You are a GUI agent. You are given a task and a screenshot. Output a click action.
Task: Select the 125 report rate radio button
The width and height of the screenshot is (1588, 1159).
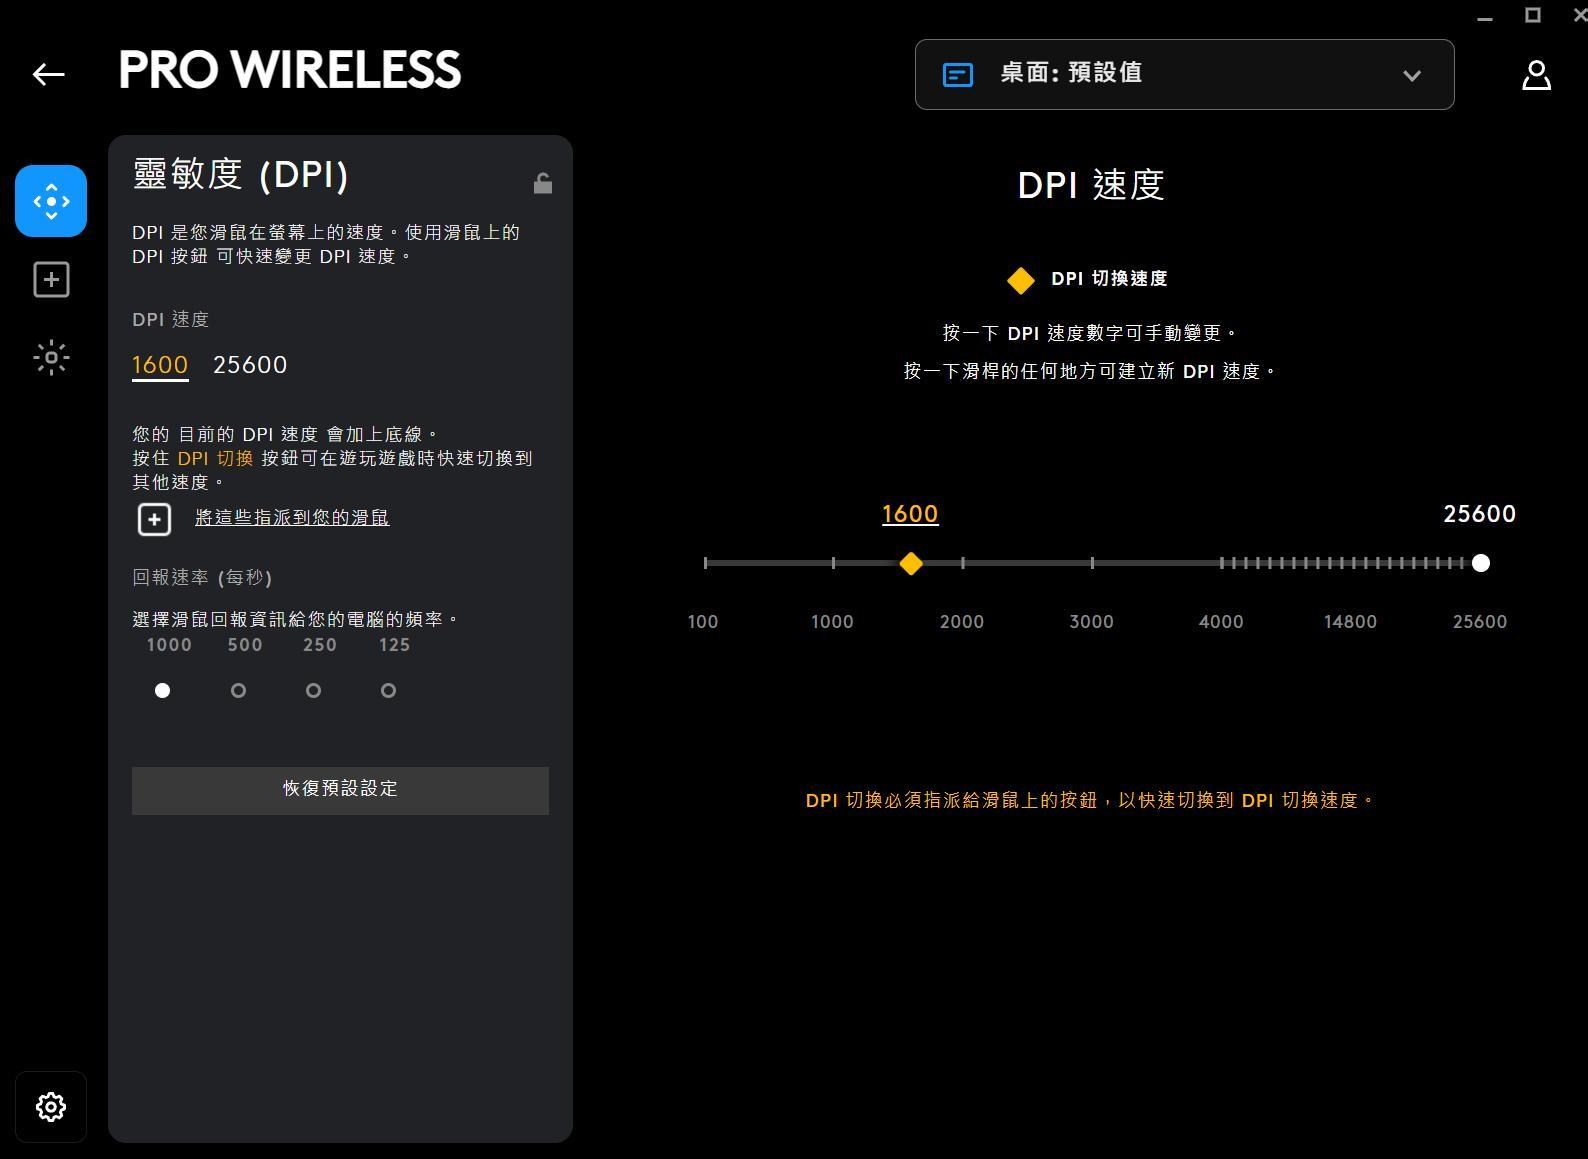click(x=388, y=691)
